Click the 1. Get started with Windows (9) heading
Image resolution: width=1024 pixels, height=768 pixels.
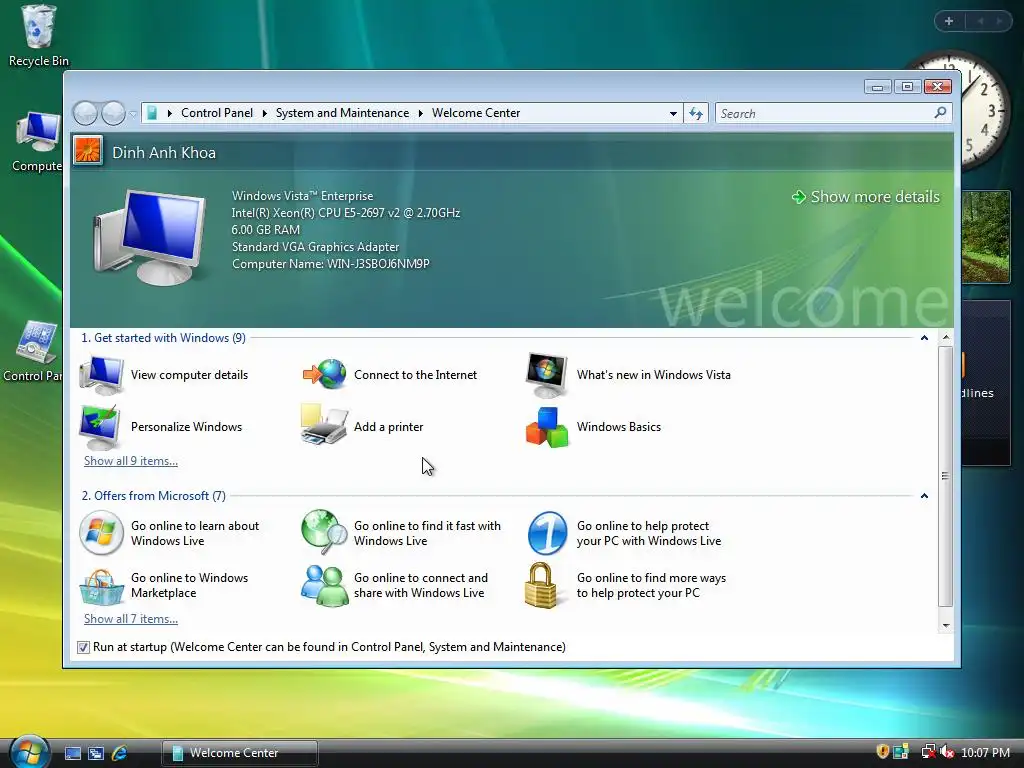tap(163, 338)
